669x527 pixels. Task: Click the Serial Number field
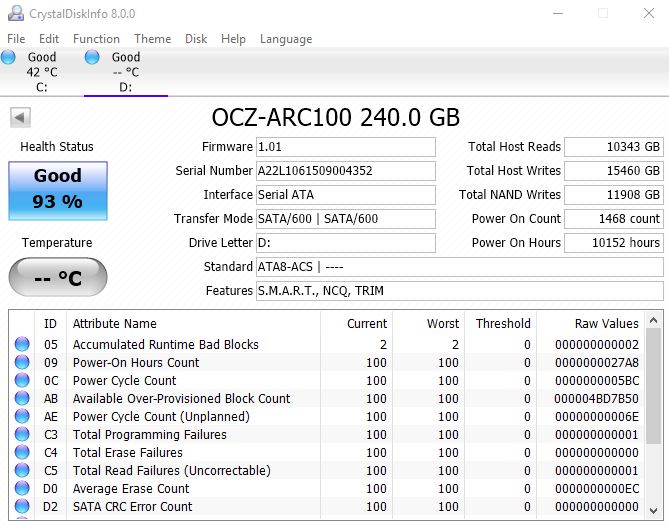pyautogui.click(x=346, y=171)
